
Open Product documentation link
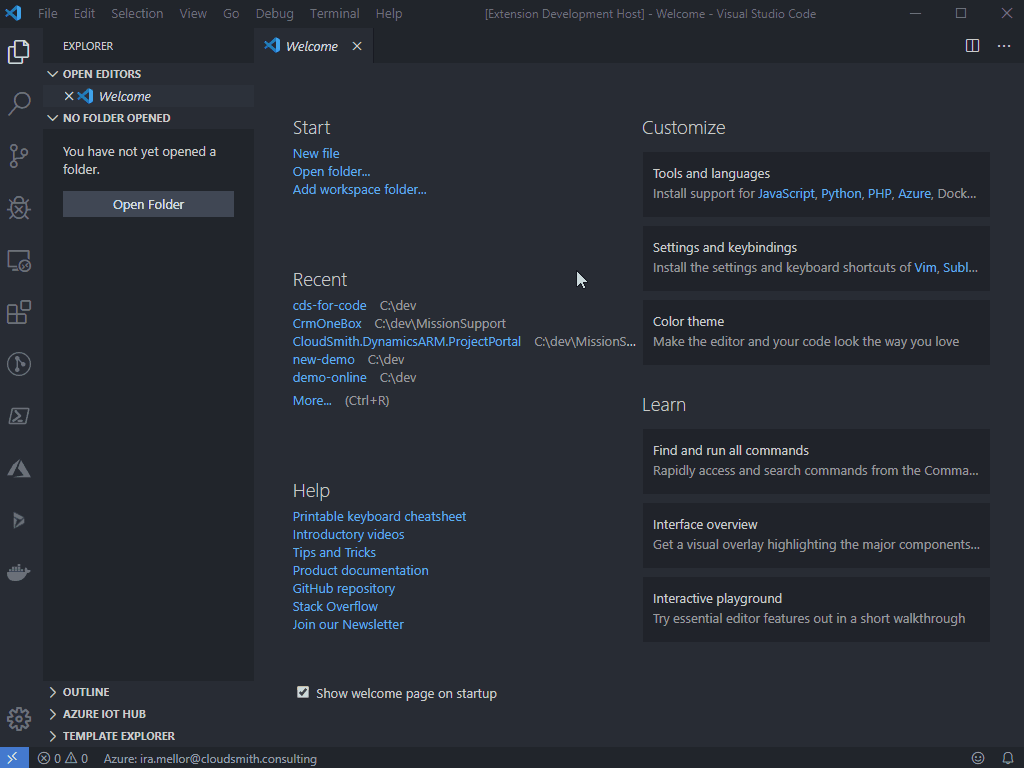click(360, 570)
